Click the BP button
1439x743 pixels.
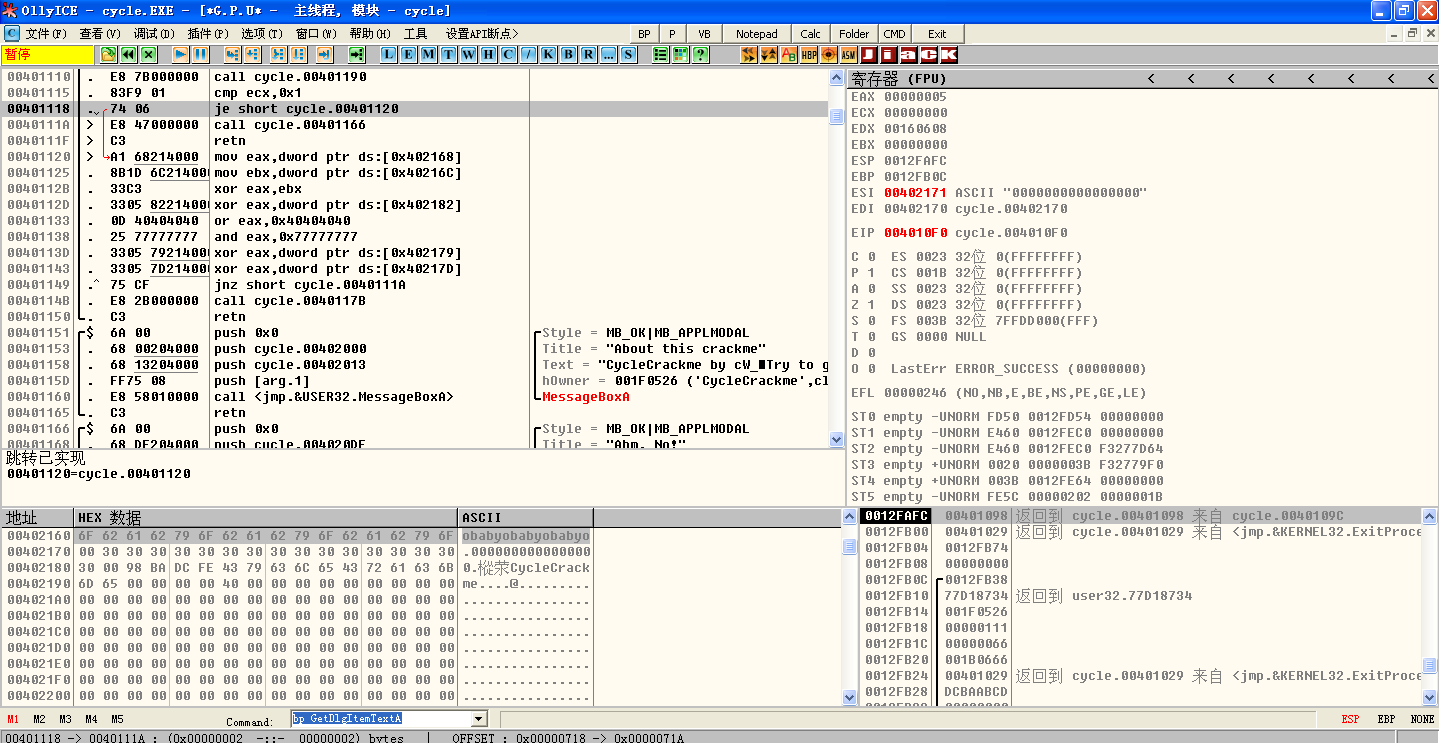[x=644, y=34]
